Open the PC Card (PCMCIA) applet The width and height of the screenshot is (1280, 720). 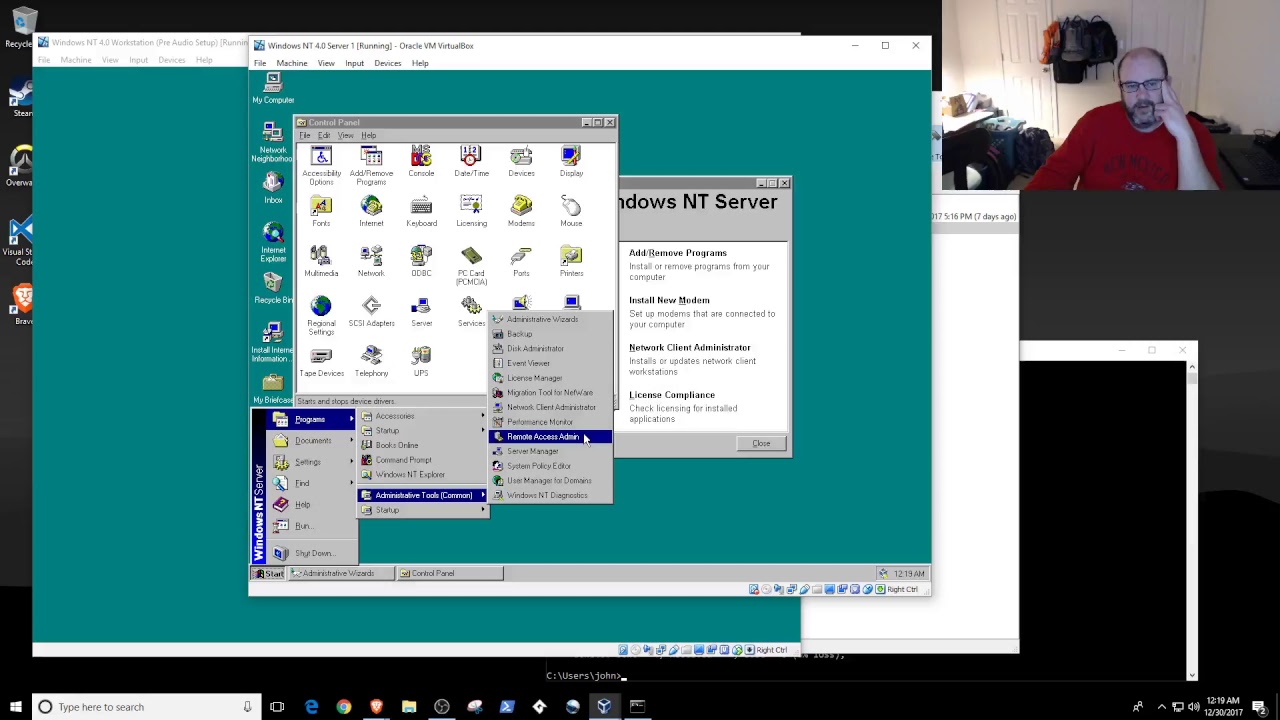(471, 265)
